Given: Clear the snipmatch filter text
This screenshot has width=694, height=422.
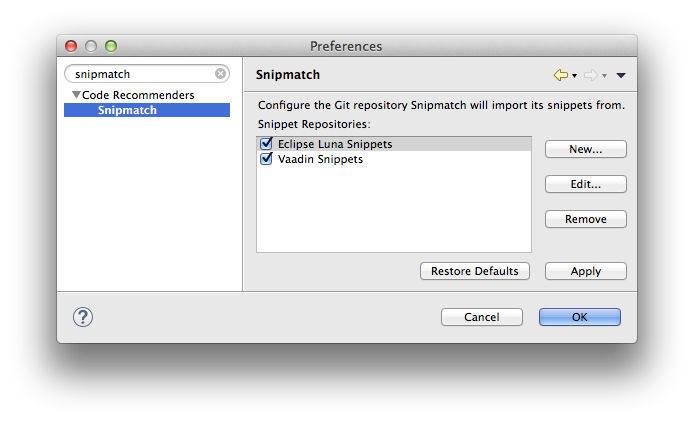Looking at the screenshot, I should point(220,74).
